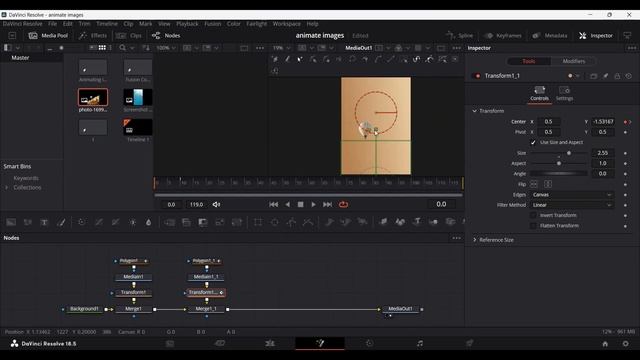Open the media pool search tool
The height and width of the screenshot is (360, 640).
(x=122, y=48)
